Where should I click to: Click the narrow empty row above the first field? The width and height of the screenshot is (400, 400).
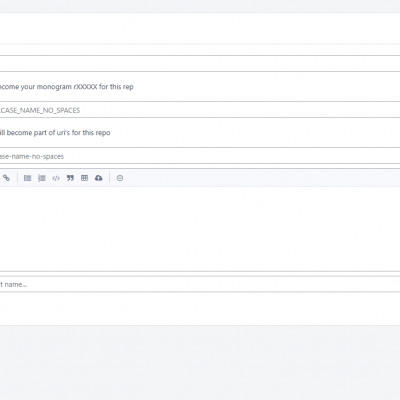pos(200,50)
